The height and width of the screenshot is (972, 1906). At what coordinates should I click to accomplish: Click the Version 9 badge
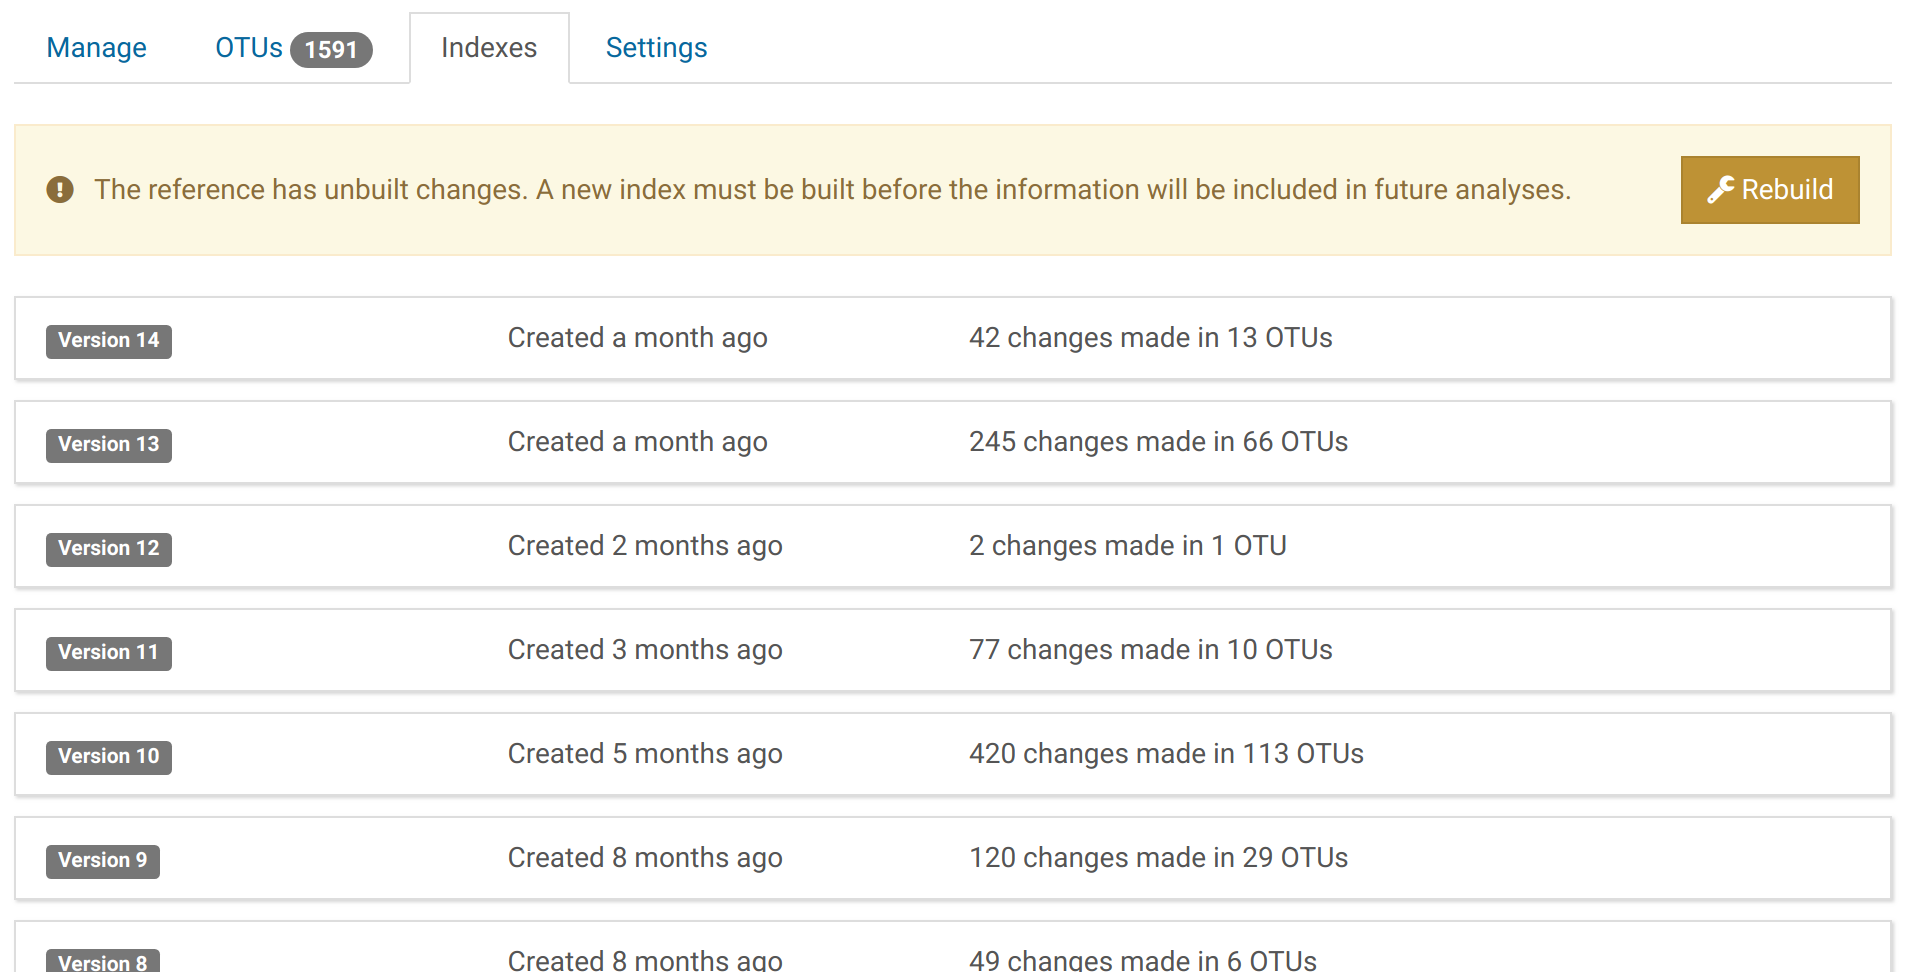pos(103,861)
